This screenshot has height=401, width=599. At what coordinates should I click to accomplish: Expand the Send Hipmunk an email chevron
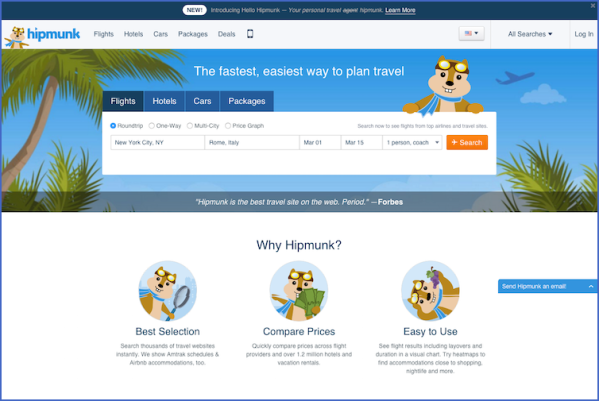coord(591,286)
